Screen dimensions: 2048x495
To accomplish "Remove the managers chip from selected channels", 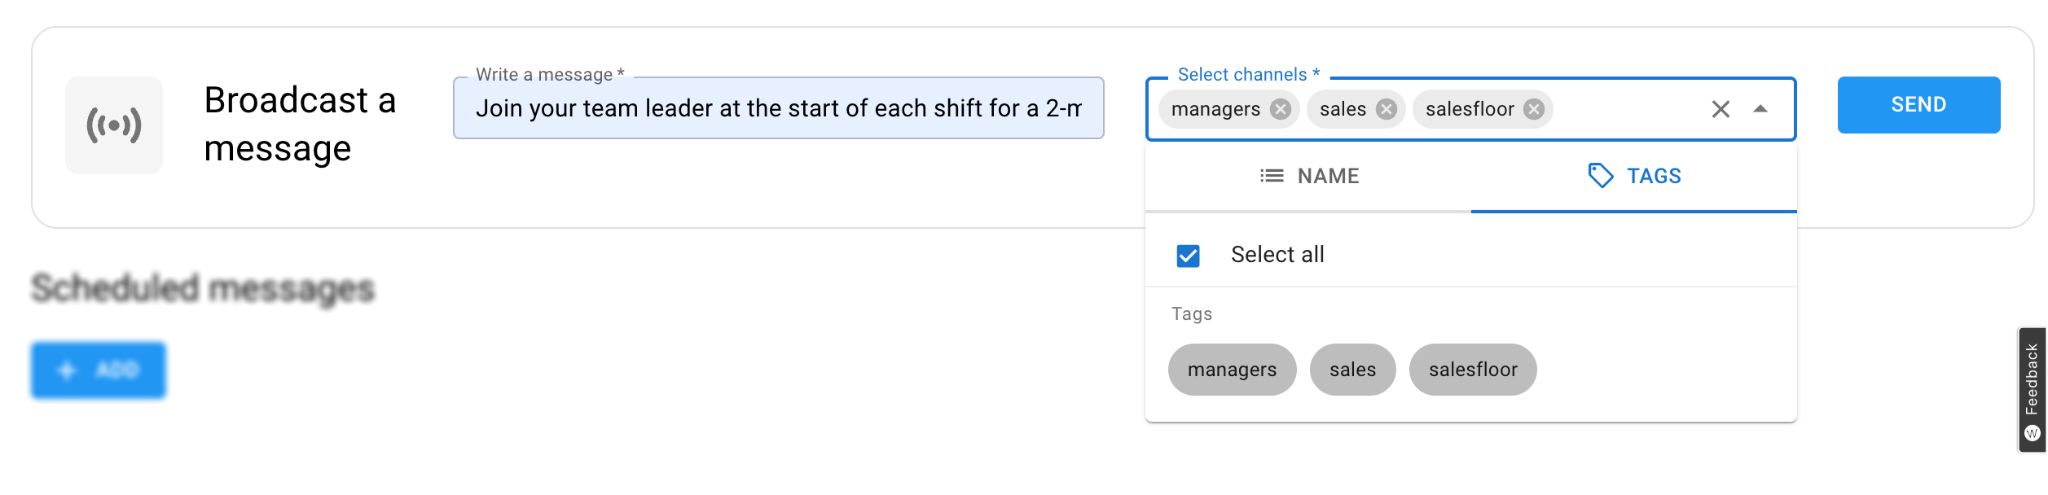I will tap(1280, 109).
